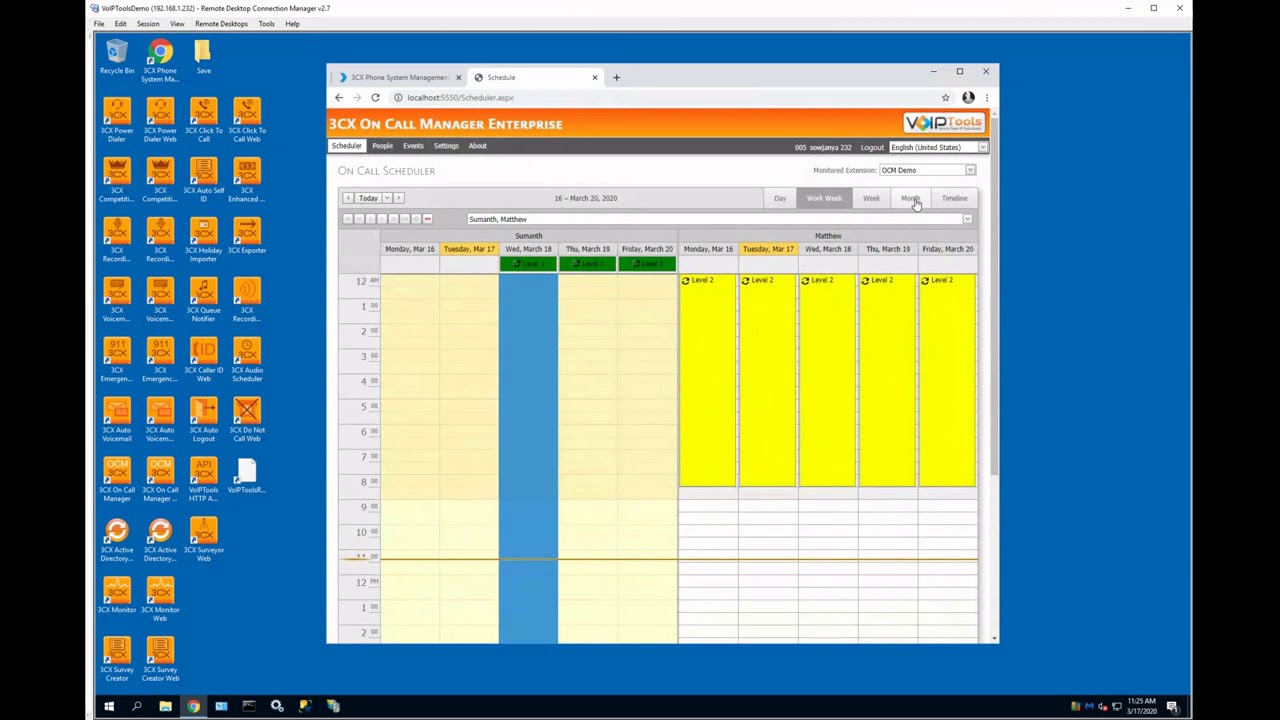Image resolution: width=1280 pixels, height=720 pixels.
Task: Click the browser reload page icon
Action: (375, 97)
